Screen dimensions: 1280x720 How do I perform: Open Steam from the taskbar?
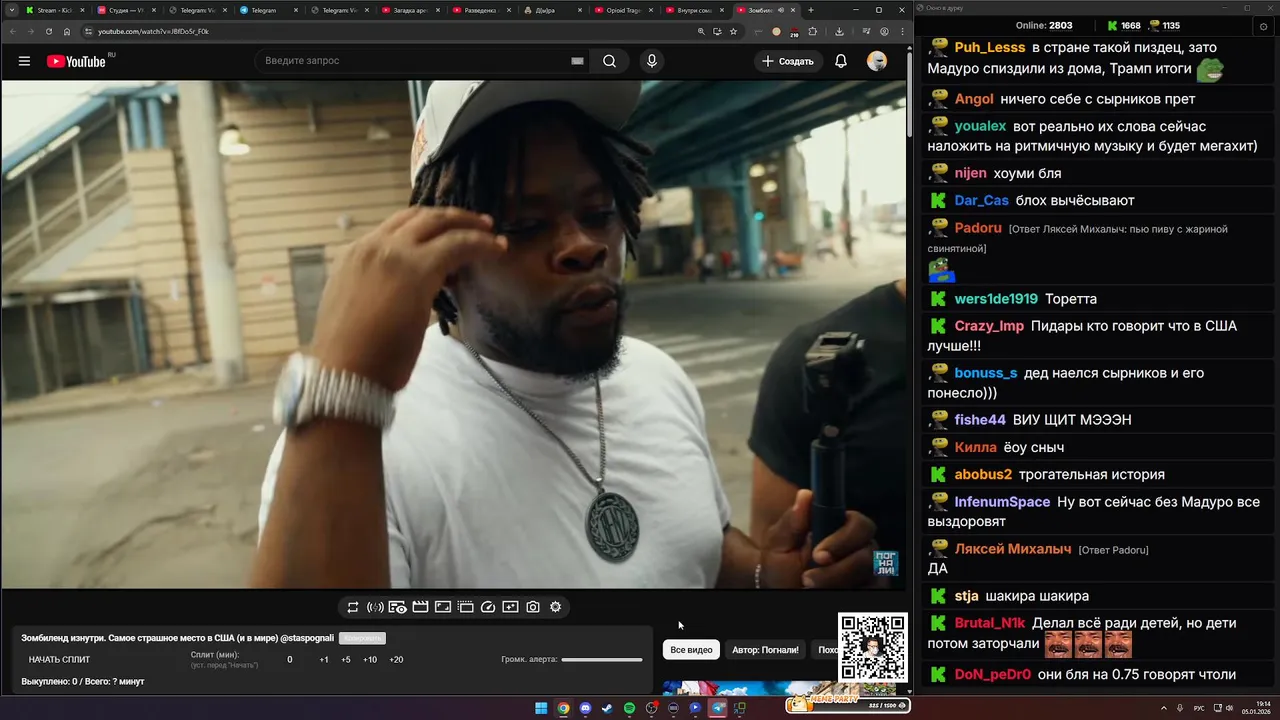click(607, 708)
